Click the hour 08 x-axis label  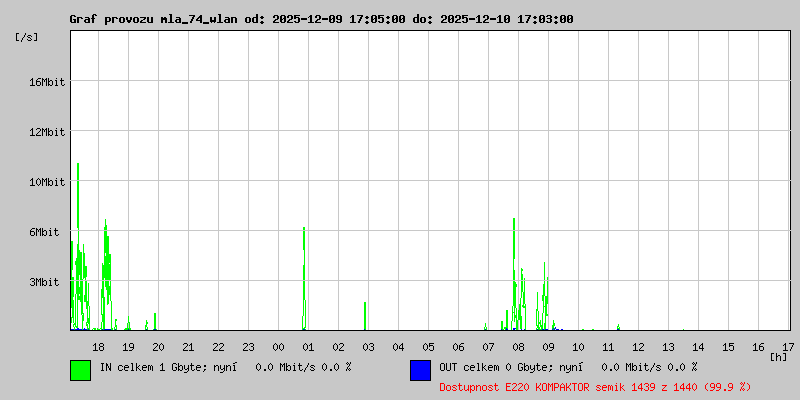(x=518, y=347)
